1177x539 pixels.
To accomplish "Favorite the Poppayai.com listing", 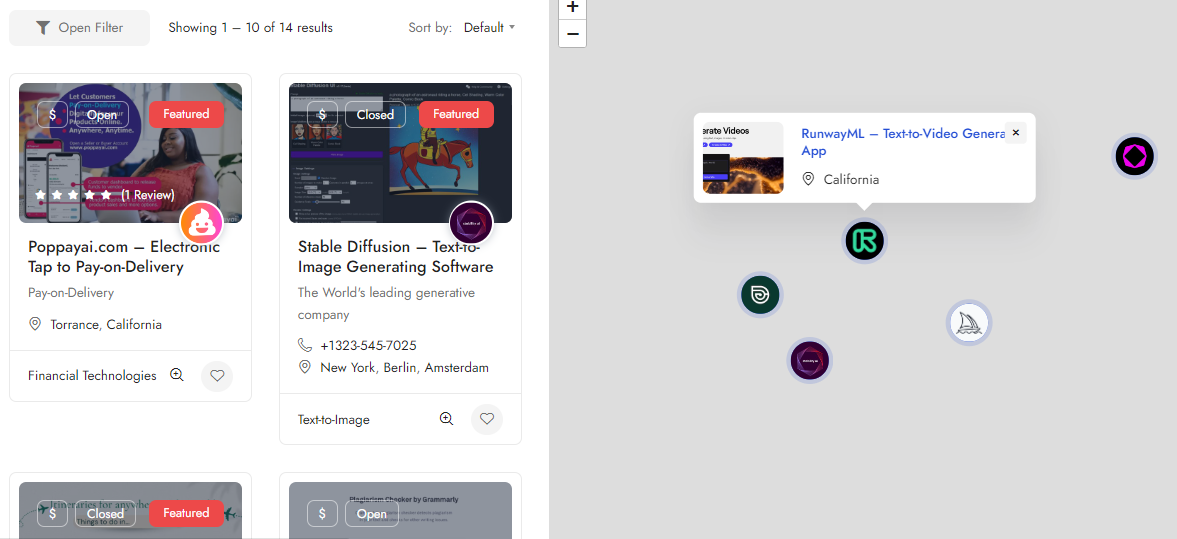I will coord(217,376).
